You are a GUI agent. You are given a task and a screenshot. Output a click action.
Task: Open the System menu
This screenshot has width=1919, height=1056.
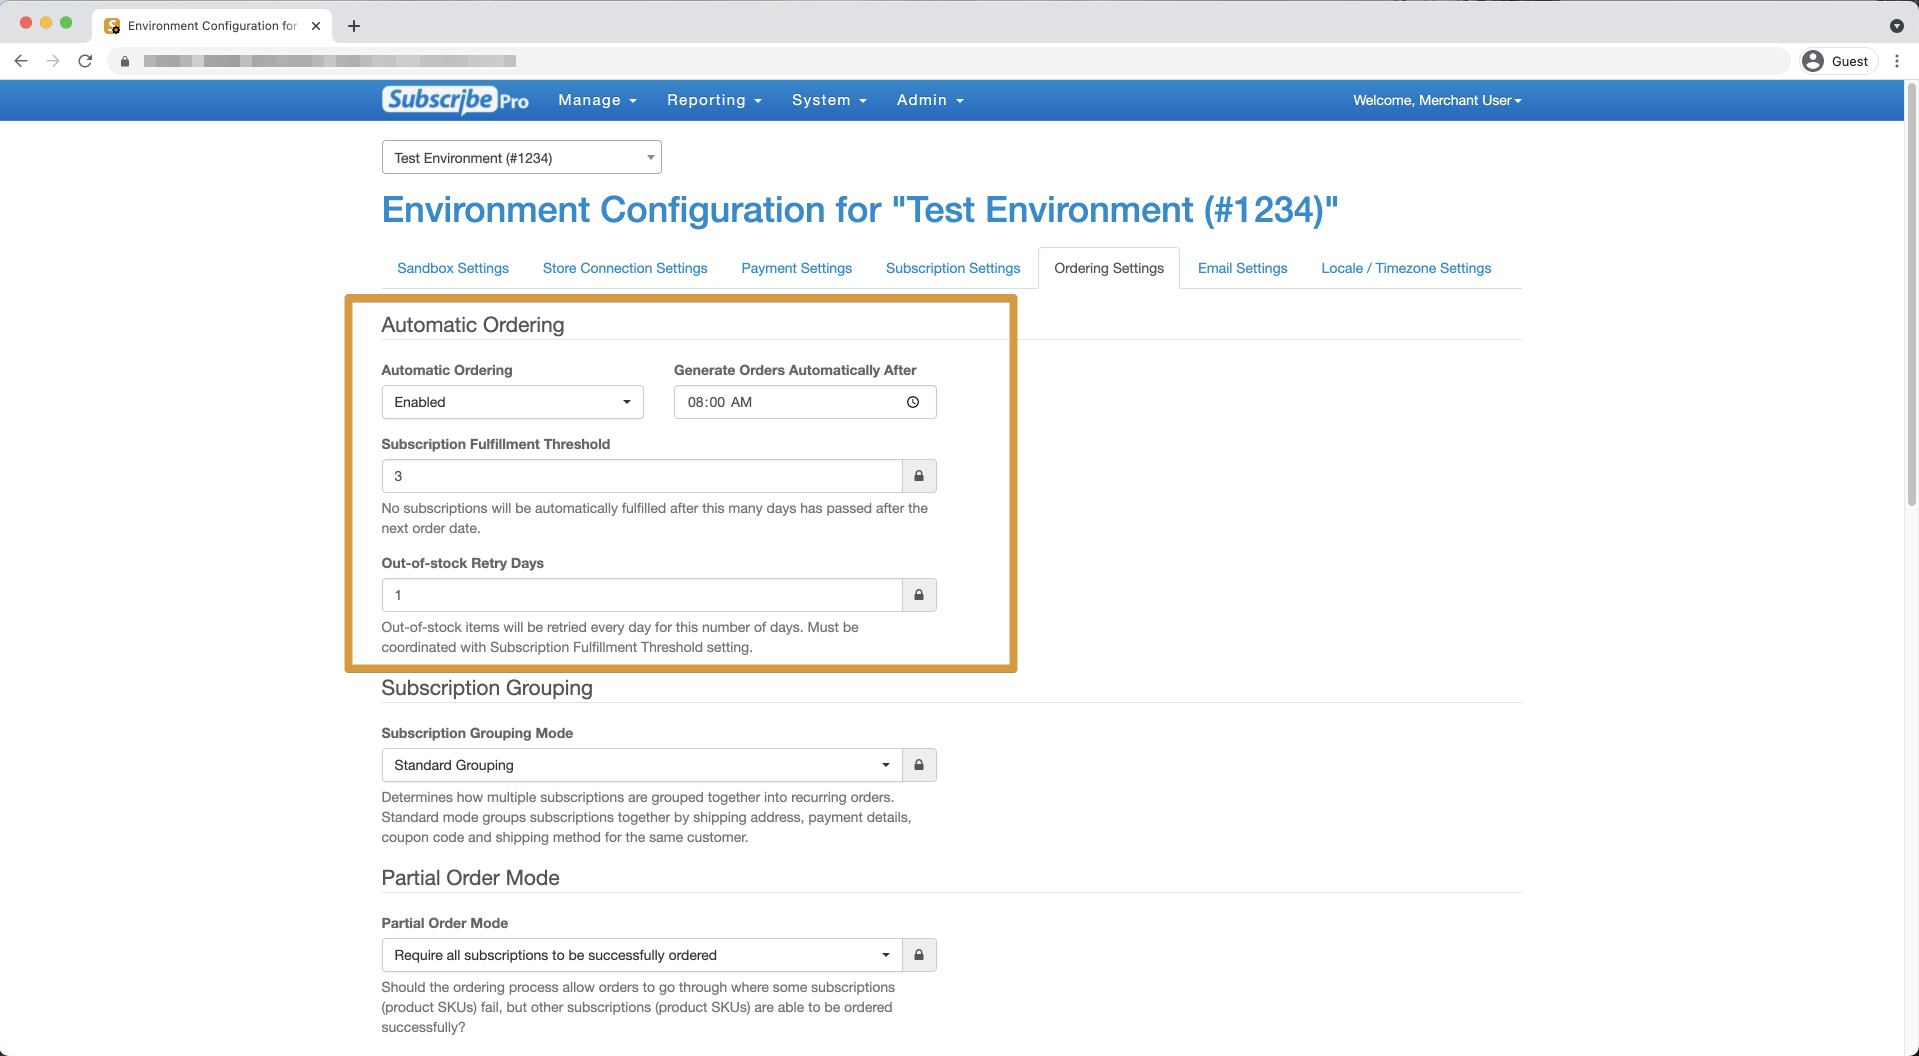(x=829, y=100)
